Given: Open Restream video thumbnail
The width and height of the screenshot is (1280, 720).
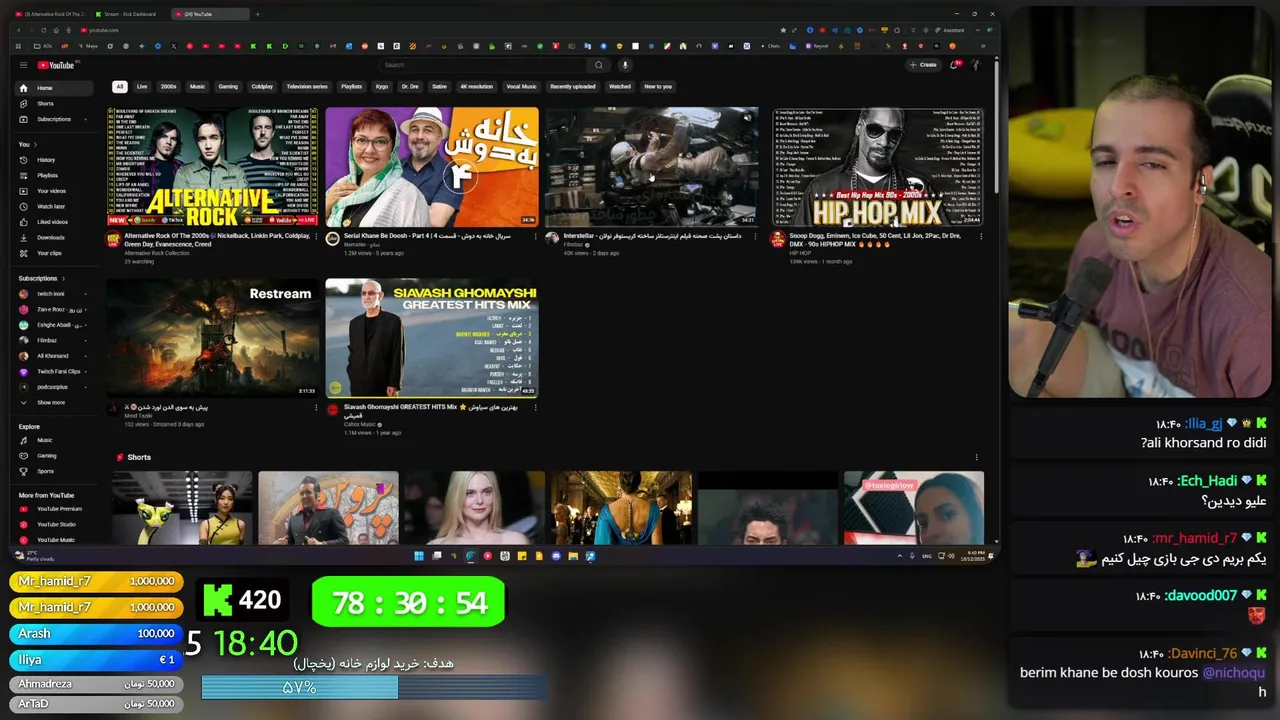Looking at the screenshot, I should (212, 338).
